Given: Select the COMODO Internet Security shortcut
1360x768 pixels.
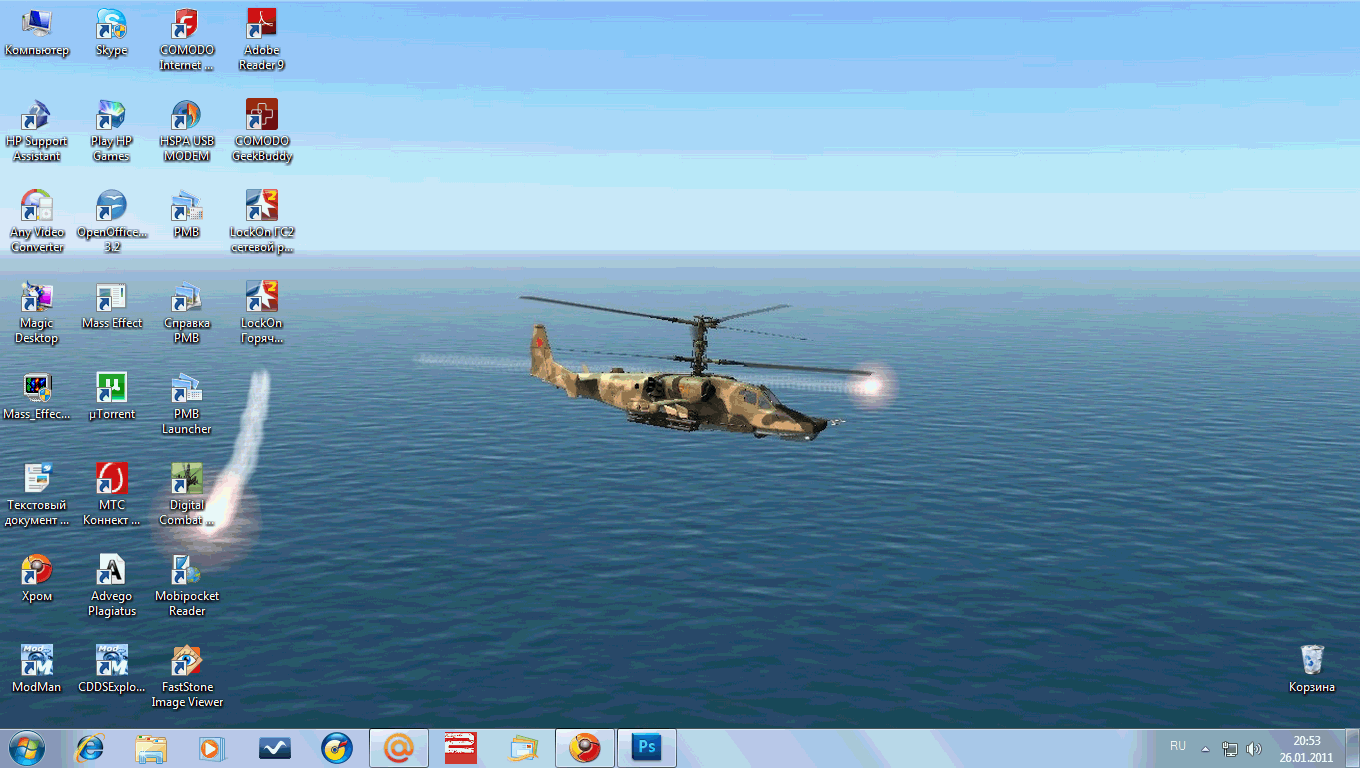Looking at the screenshot, I should (187, 40).
